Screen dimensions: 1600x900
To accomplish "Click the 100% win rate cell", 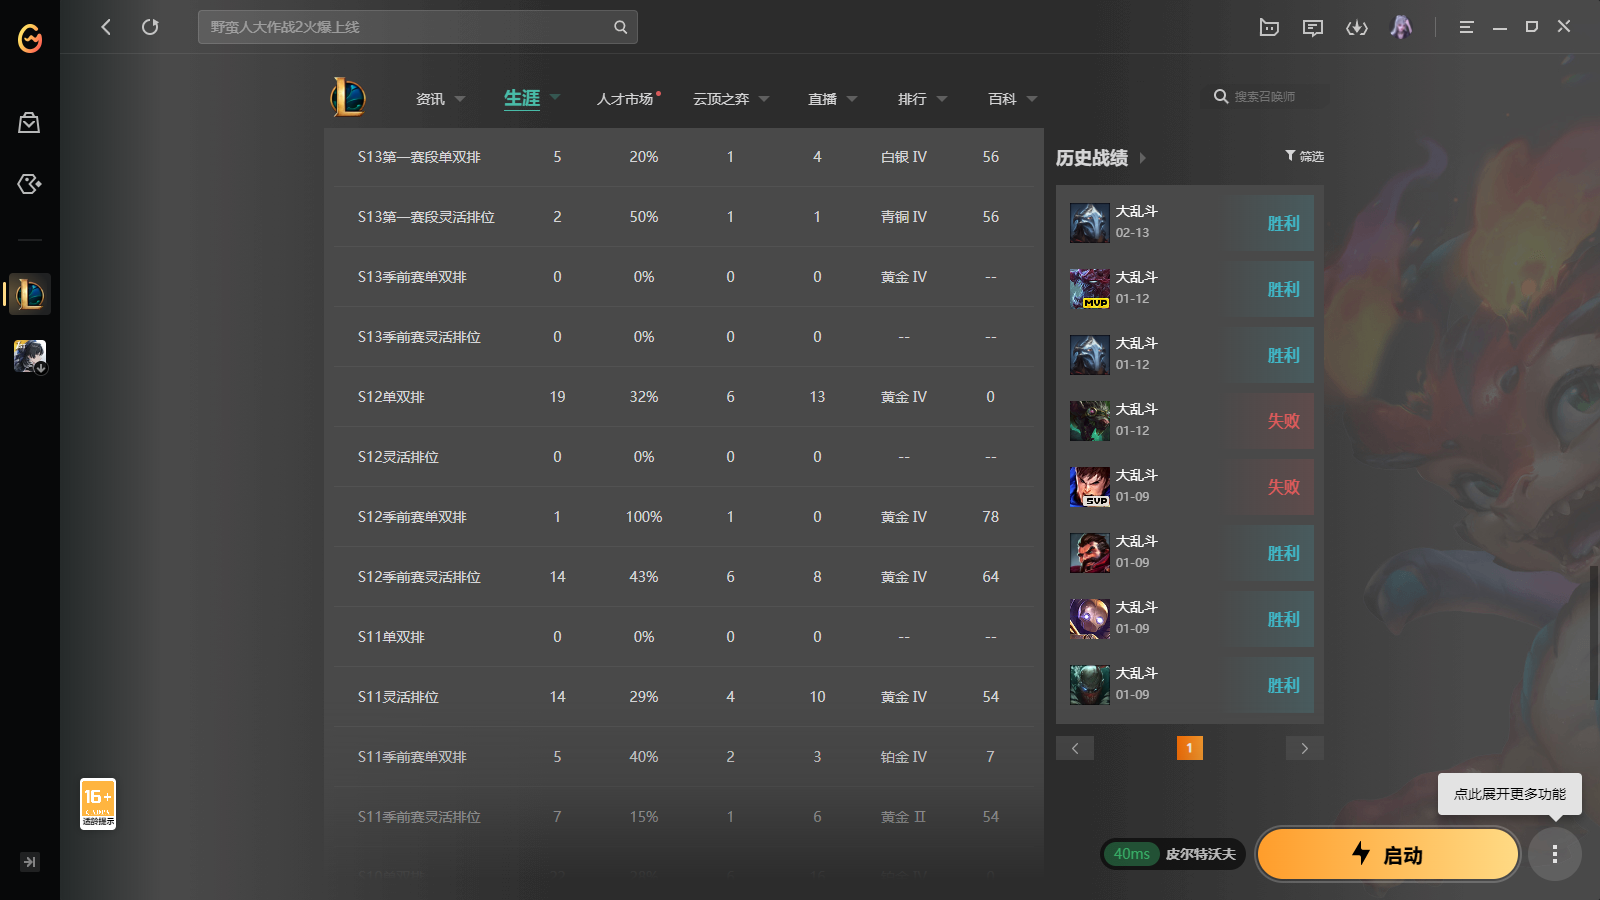I will point(644,517).
